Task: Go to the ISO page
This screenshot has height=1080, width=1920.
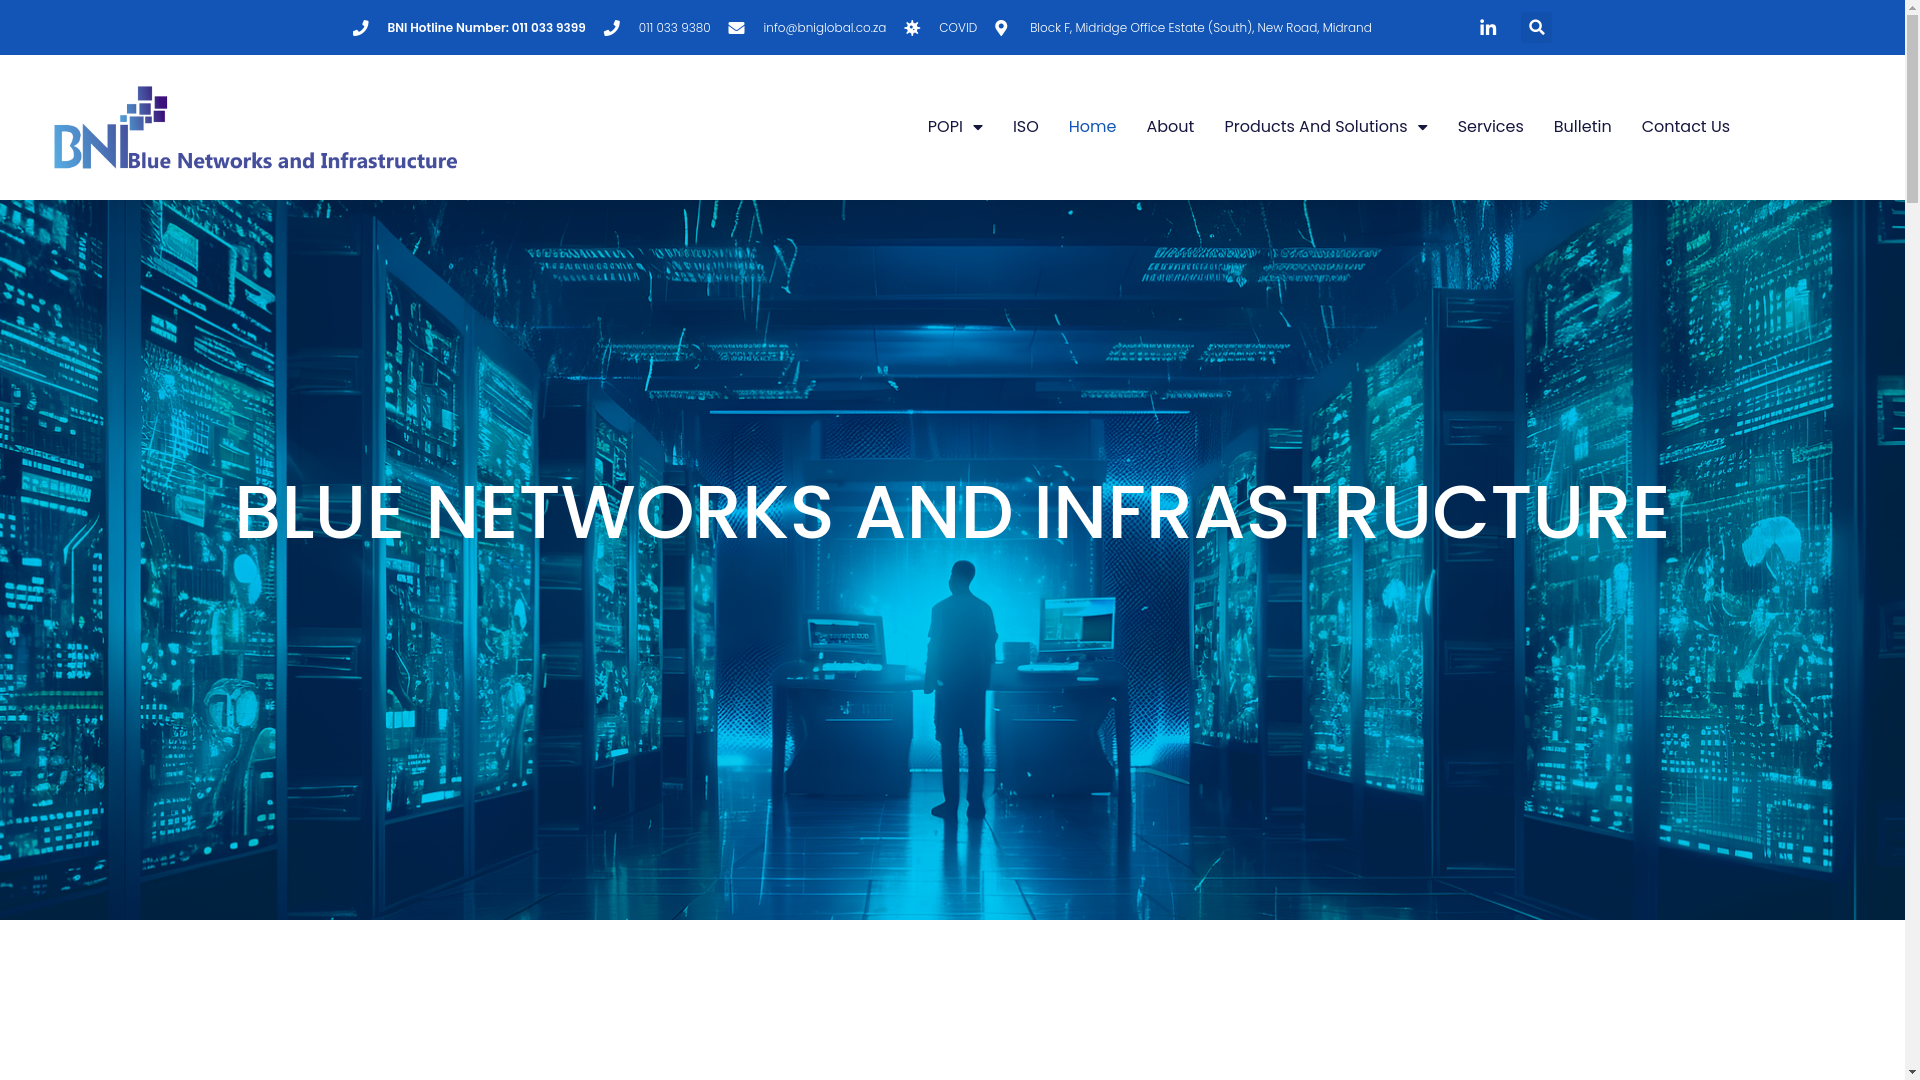Action: pos(1025,127)
